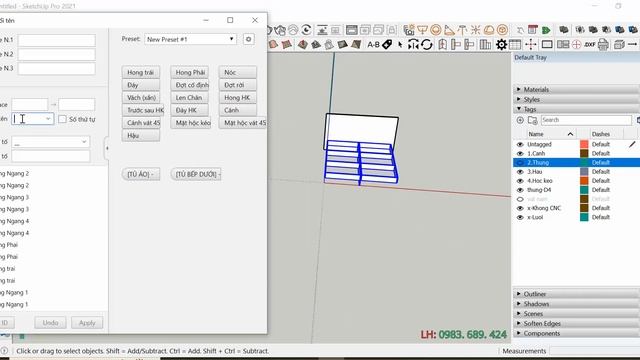Click the color swatch of 4.Hoc keo tag

click(584, 180)
